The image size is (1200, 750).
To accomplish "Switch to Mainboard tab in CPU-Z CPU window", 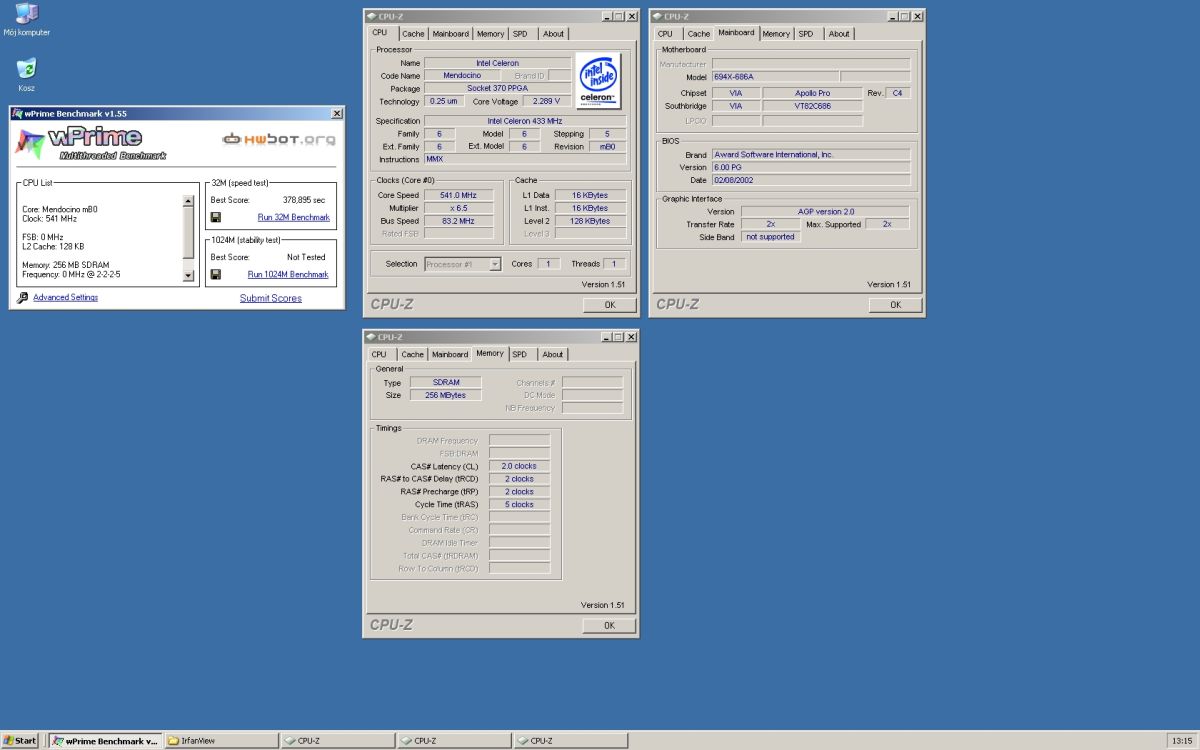I will pyautogui.click(x=451, y=34).
